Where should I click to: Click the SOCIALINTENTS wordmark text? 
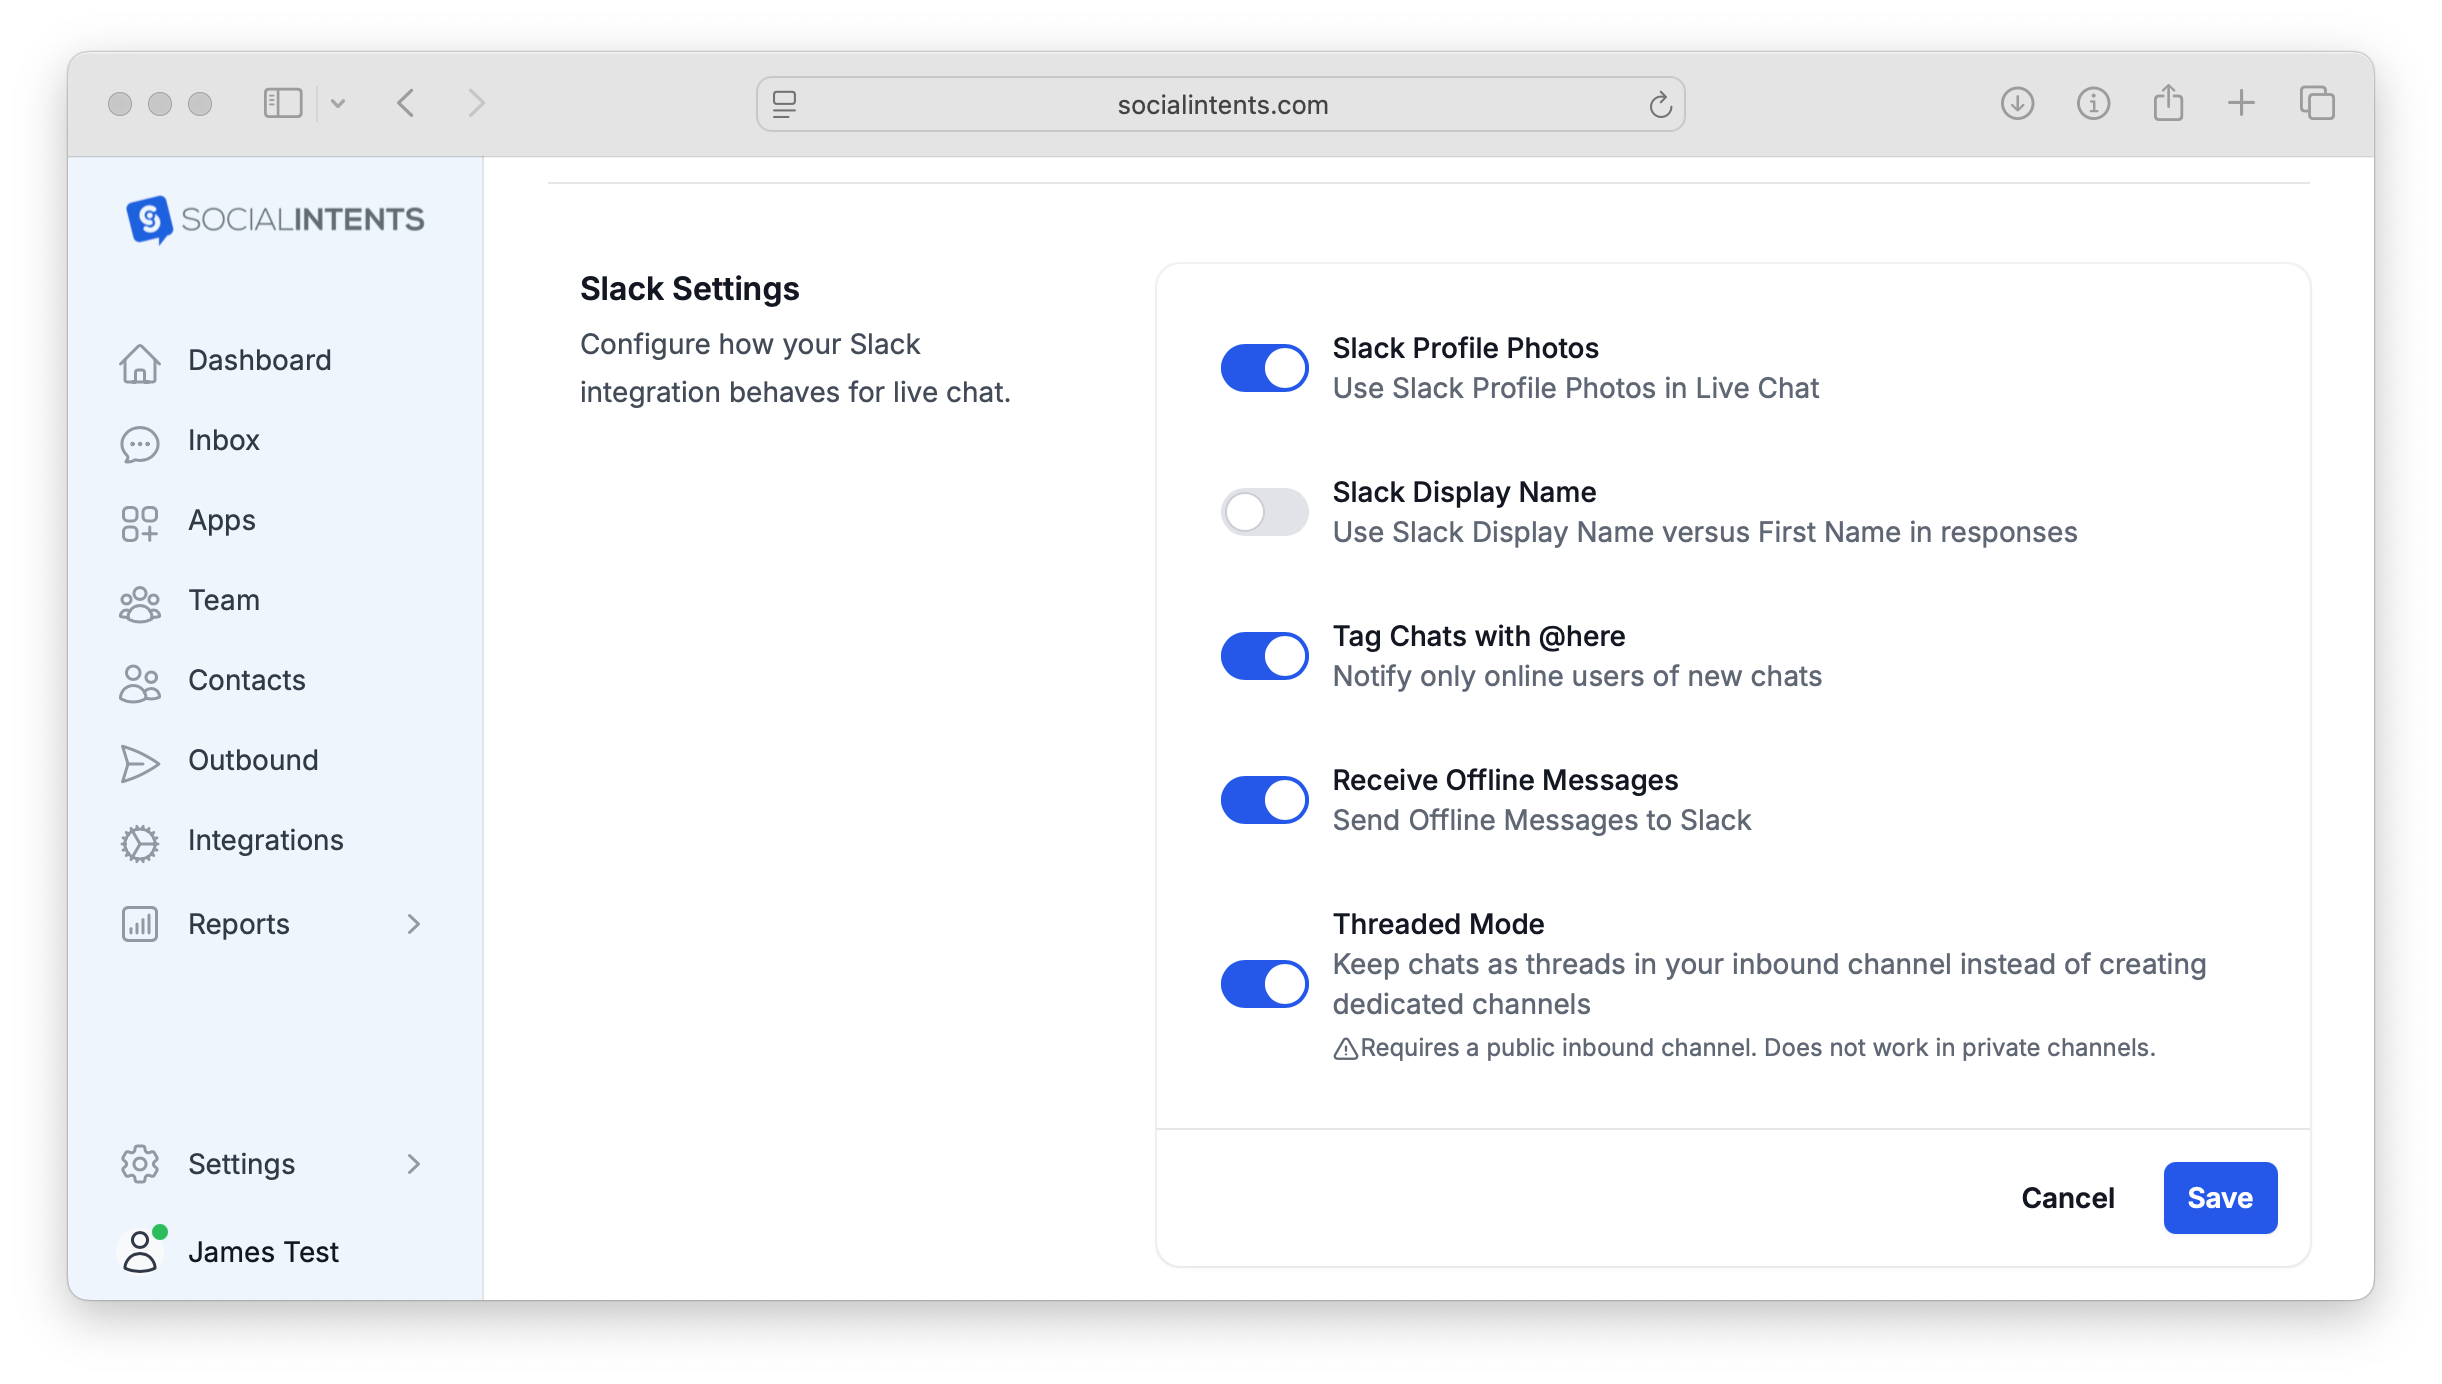click(x=303, y=220)
